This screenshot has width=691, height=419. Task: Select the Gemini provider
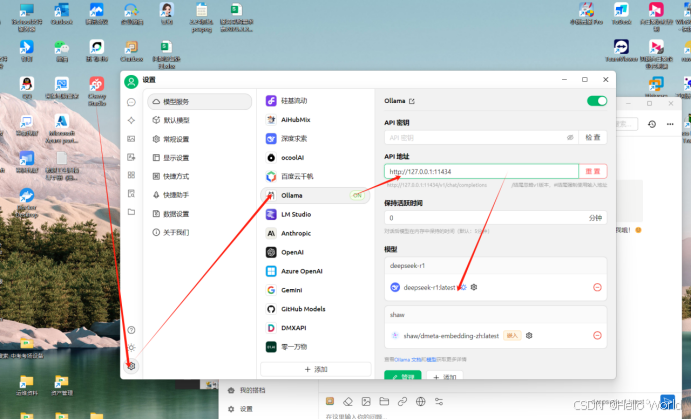coord(315,290)
